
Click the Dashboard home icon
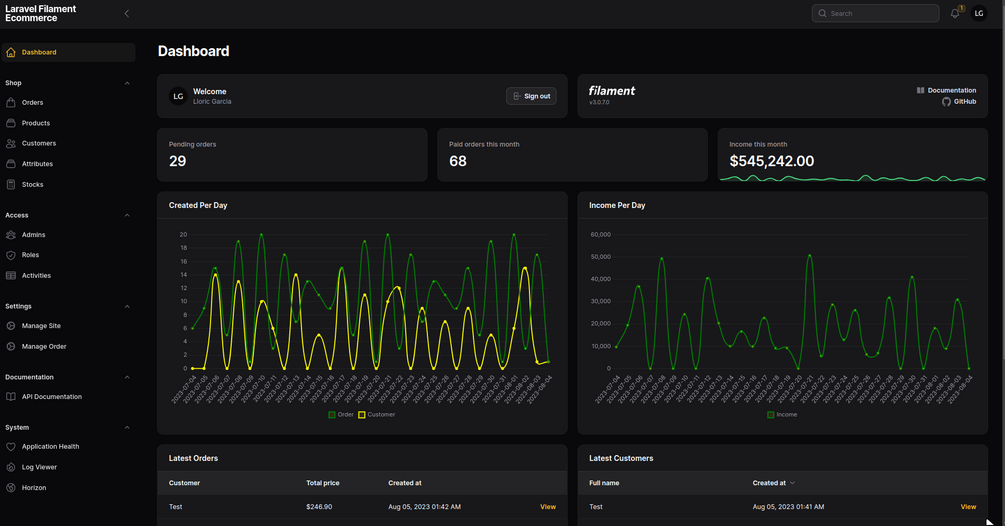[11, 53]
